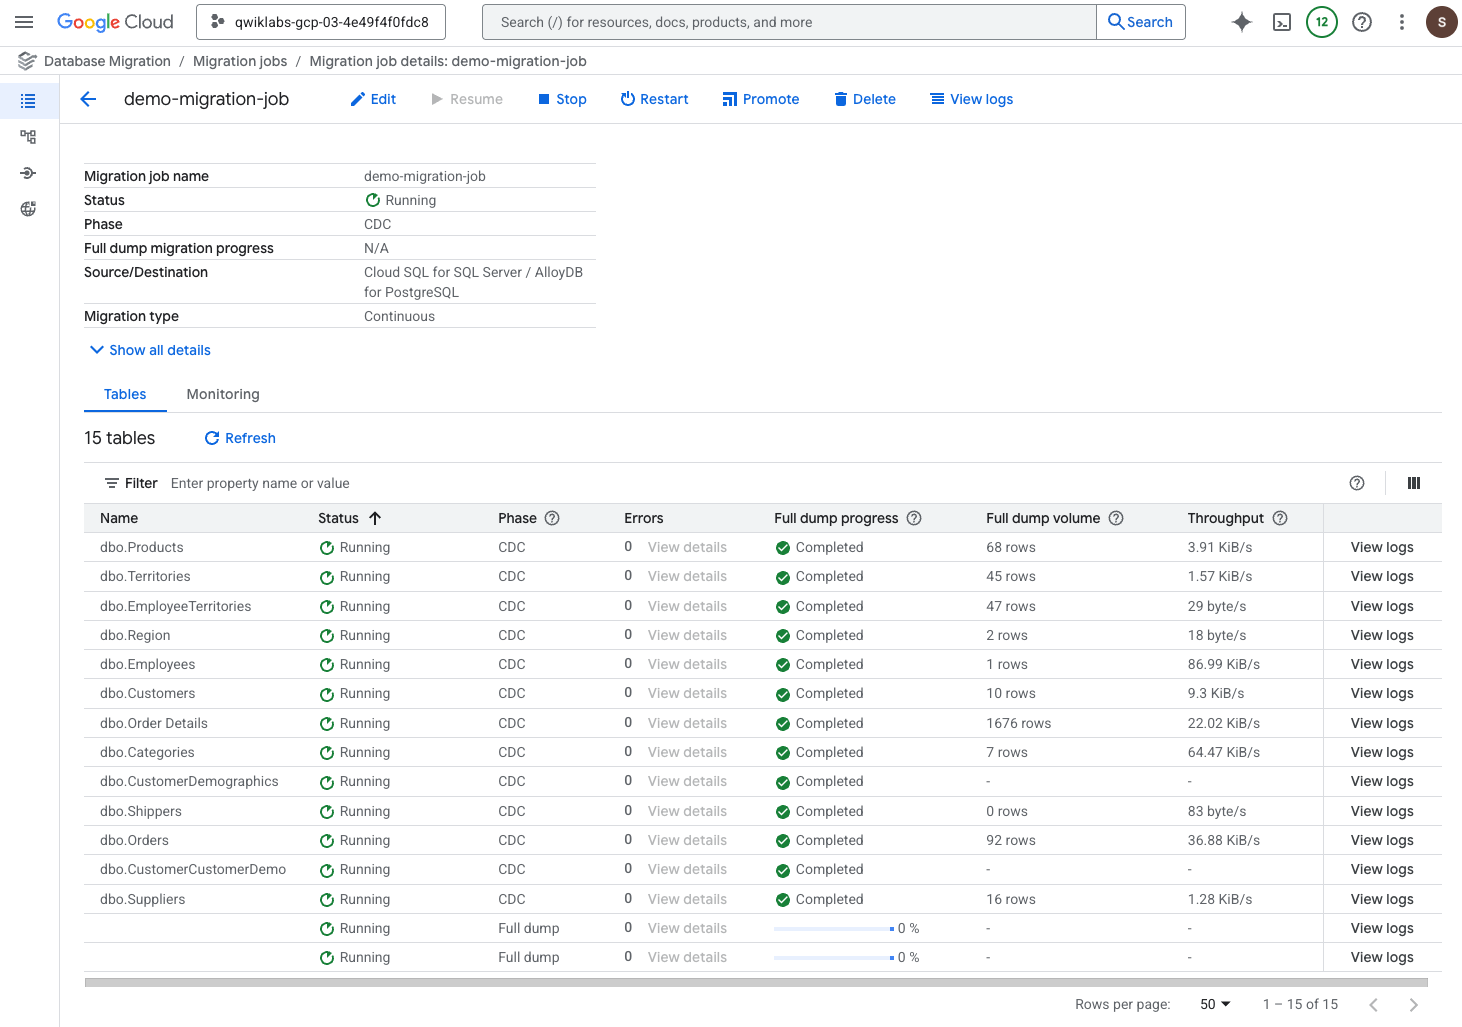View logs for dbo.Products
The width and height of the screenshot is (1462, 1027).
tap(1382, 547)
